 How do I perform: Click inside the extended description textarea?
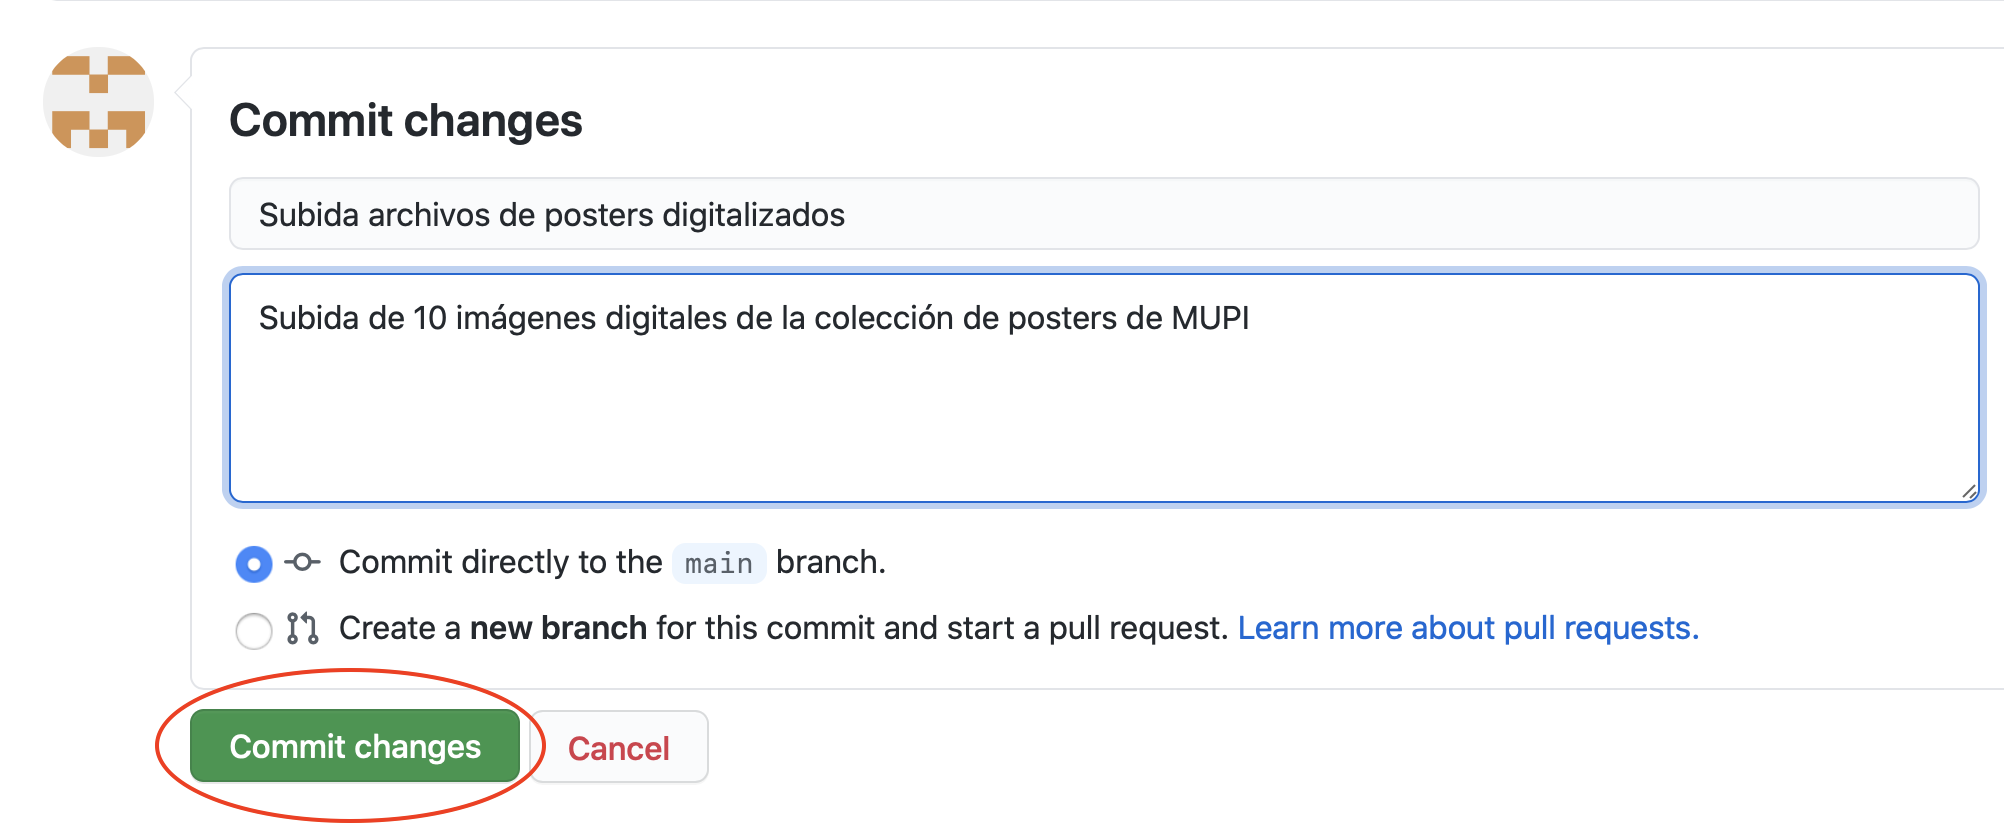[1100, 385]
